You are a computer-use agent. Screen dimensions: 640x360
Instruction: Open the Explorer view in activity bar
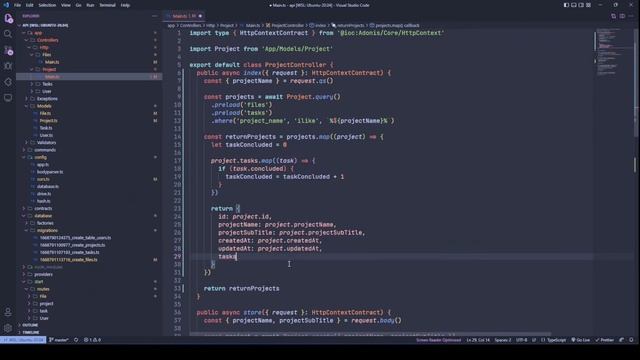tap(8, 18)
